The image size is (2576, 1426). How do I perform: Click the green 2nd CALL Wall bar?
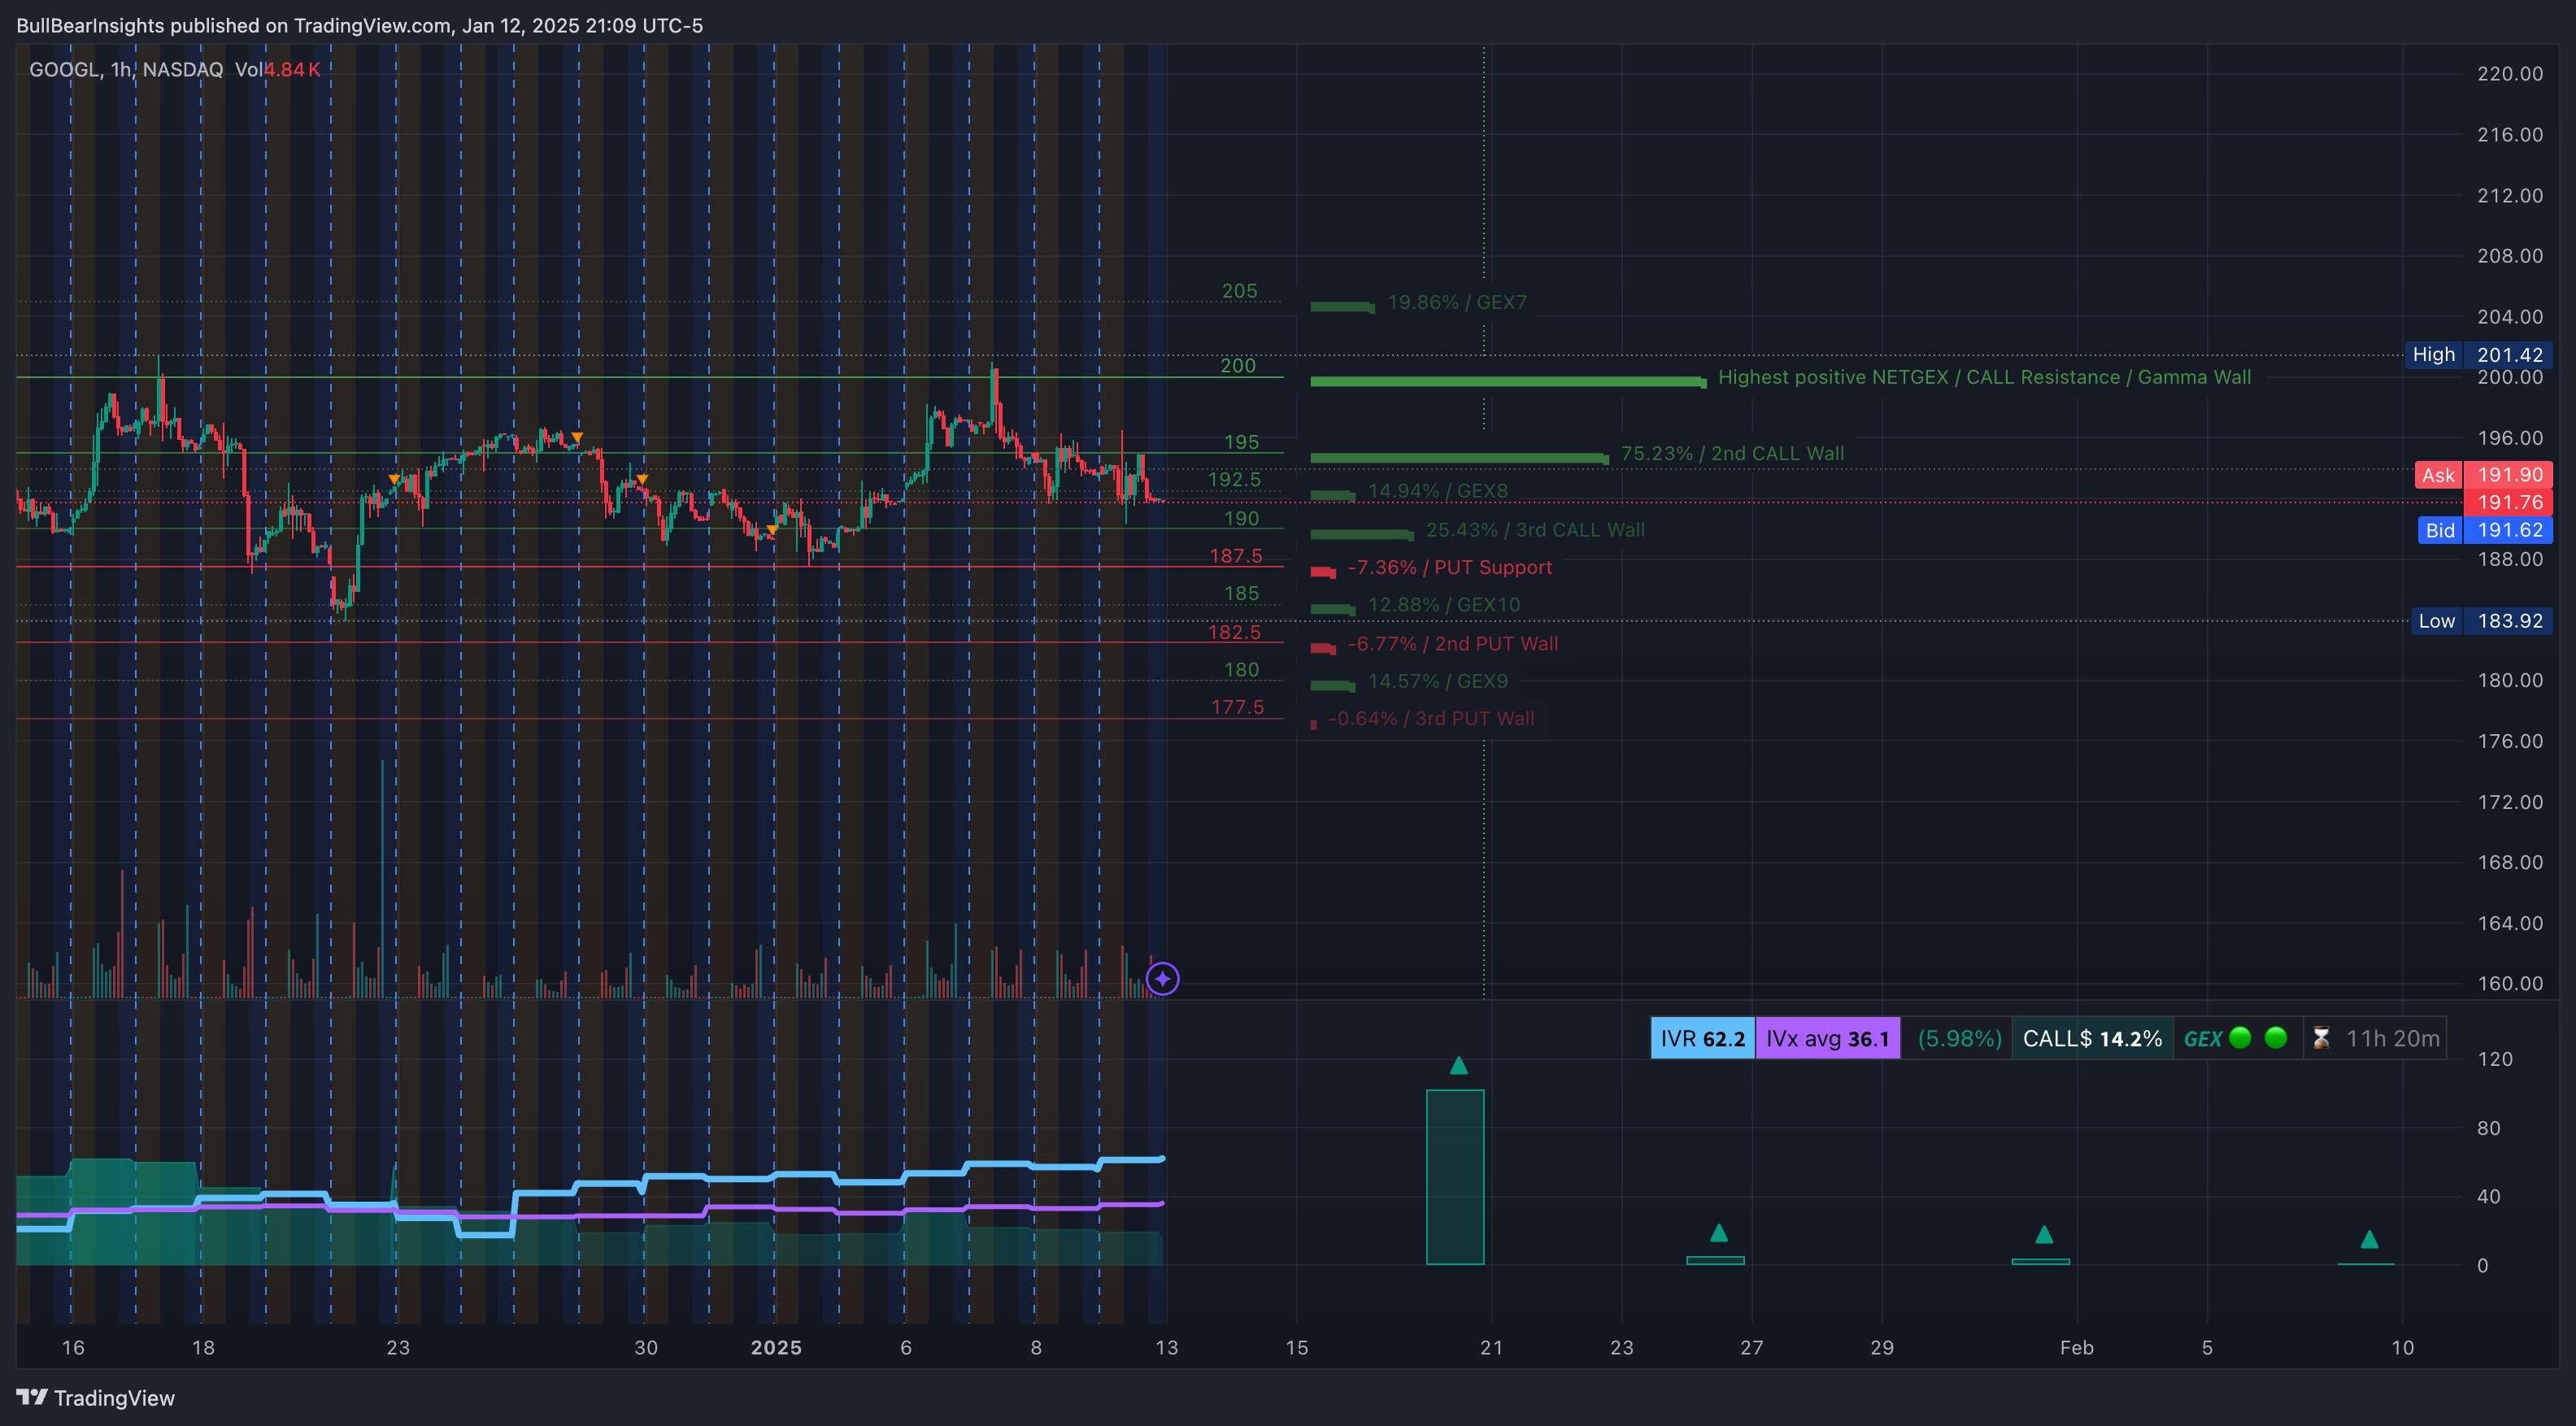[x=1459, y=458]
